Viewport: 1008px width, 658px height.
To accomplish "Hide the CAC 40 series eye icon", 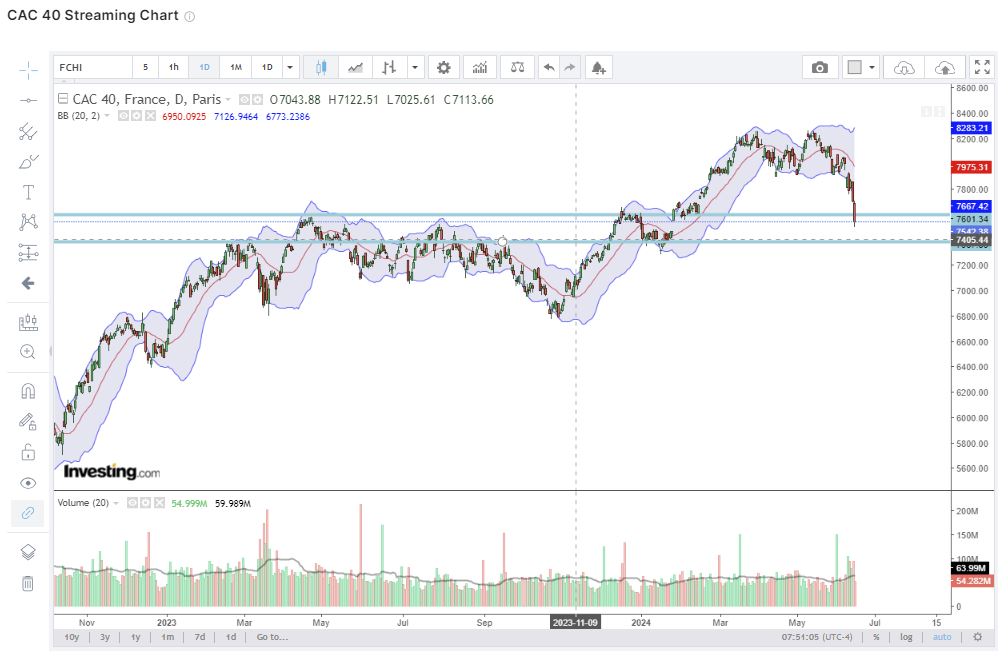I will pos(244,100).
